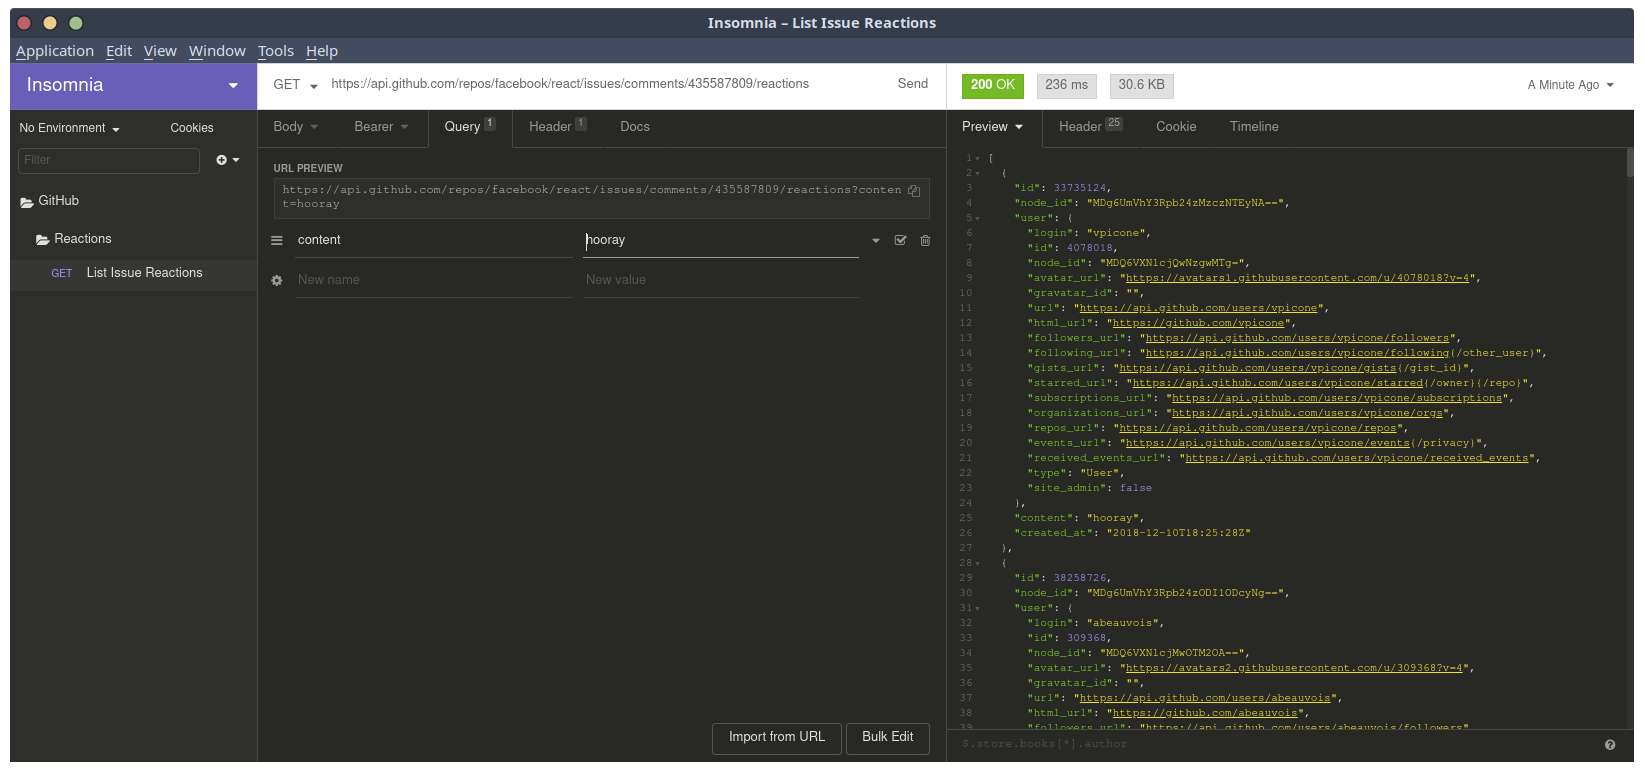The height and width of the screenshot is (772, 1644).
Task: Open api.github.com/users/vpicone link
Action: [x=1199, y=308]
